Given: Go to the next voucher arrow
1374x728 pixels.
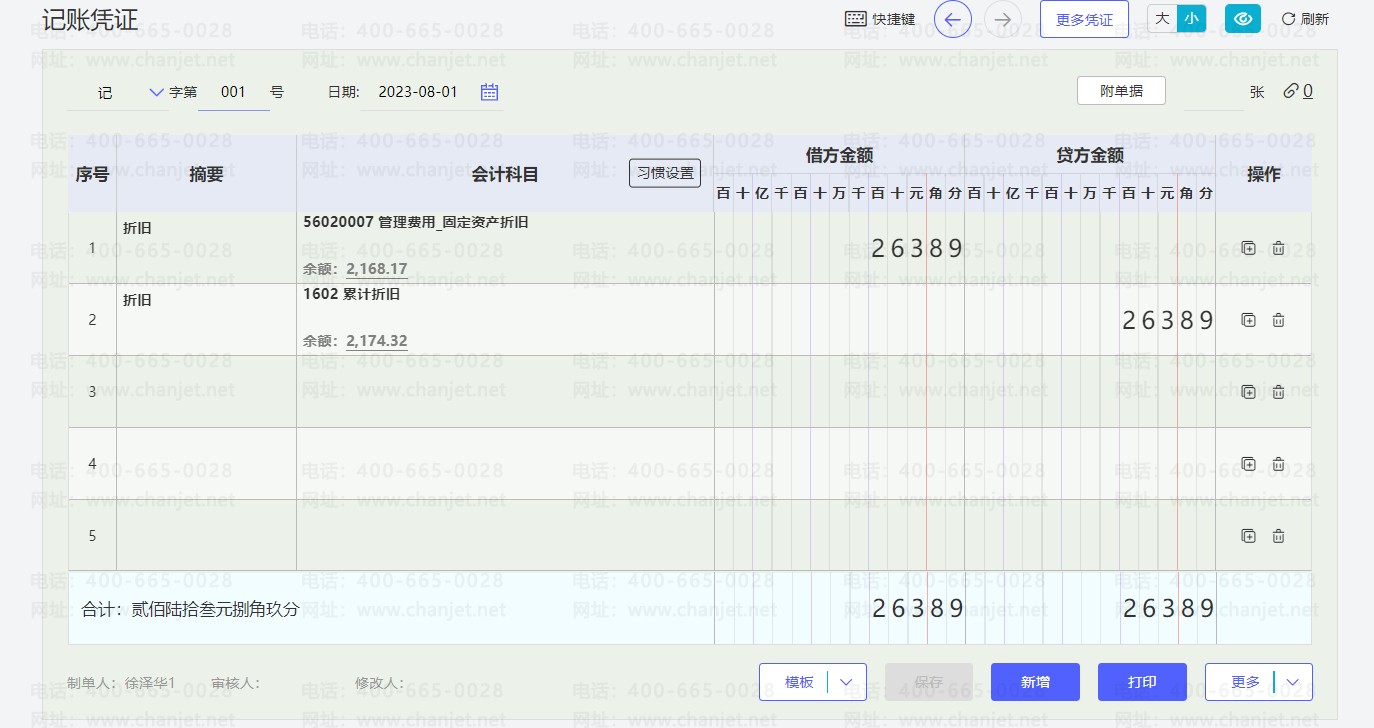Looking at the screenshot, I should coord(1003,19).
